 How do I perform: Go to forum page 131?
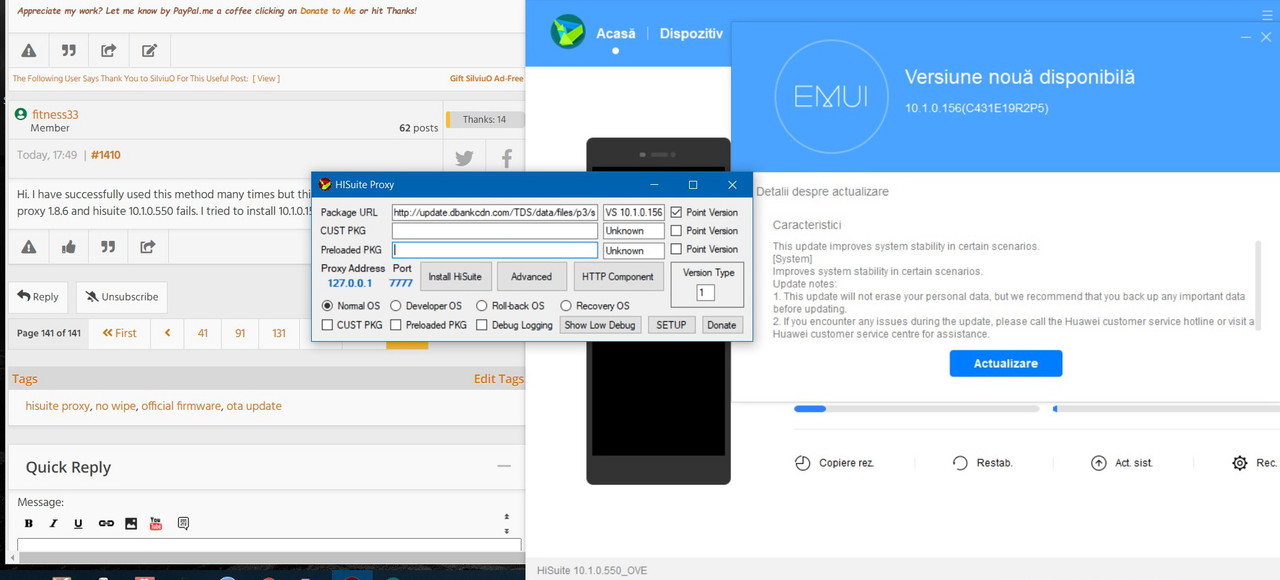[x=279, y=333]
